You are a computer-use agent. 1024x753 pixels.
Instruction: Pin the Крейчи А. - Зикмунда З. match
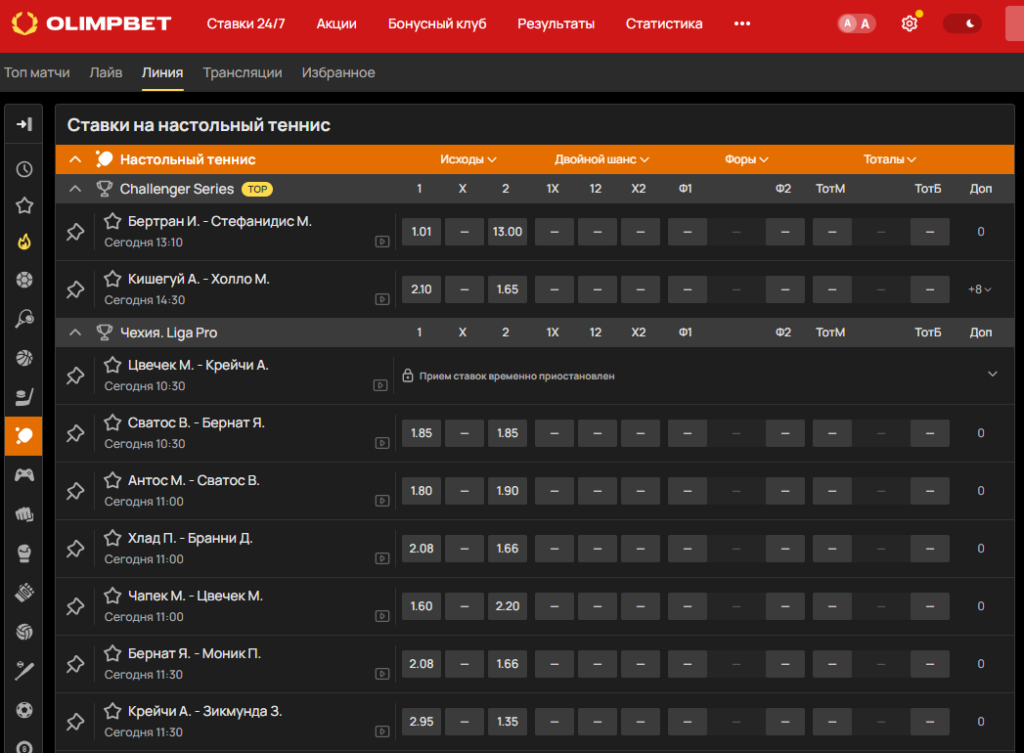75,722
